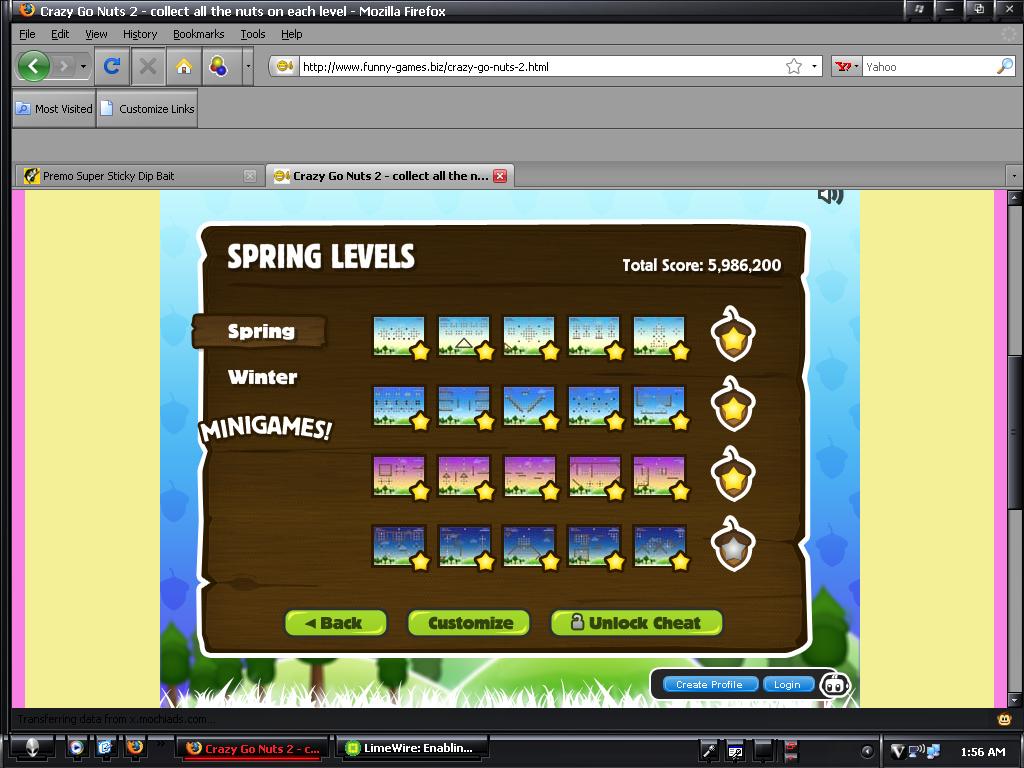Go back with Firefox's green back arrow

[33, 66]
